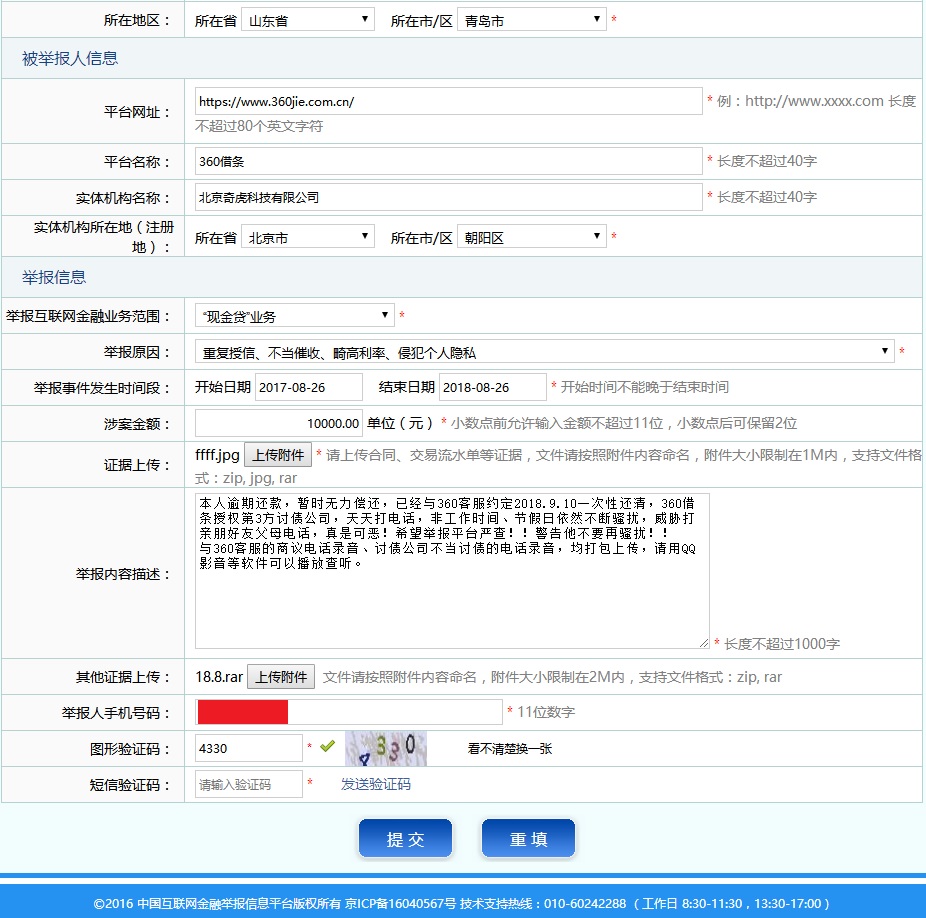Click the 开始日期 field 2017-08-26
The height and width of the screenshot is (918, 926).
click(x=308, y=388)
